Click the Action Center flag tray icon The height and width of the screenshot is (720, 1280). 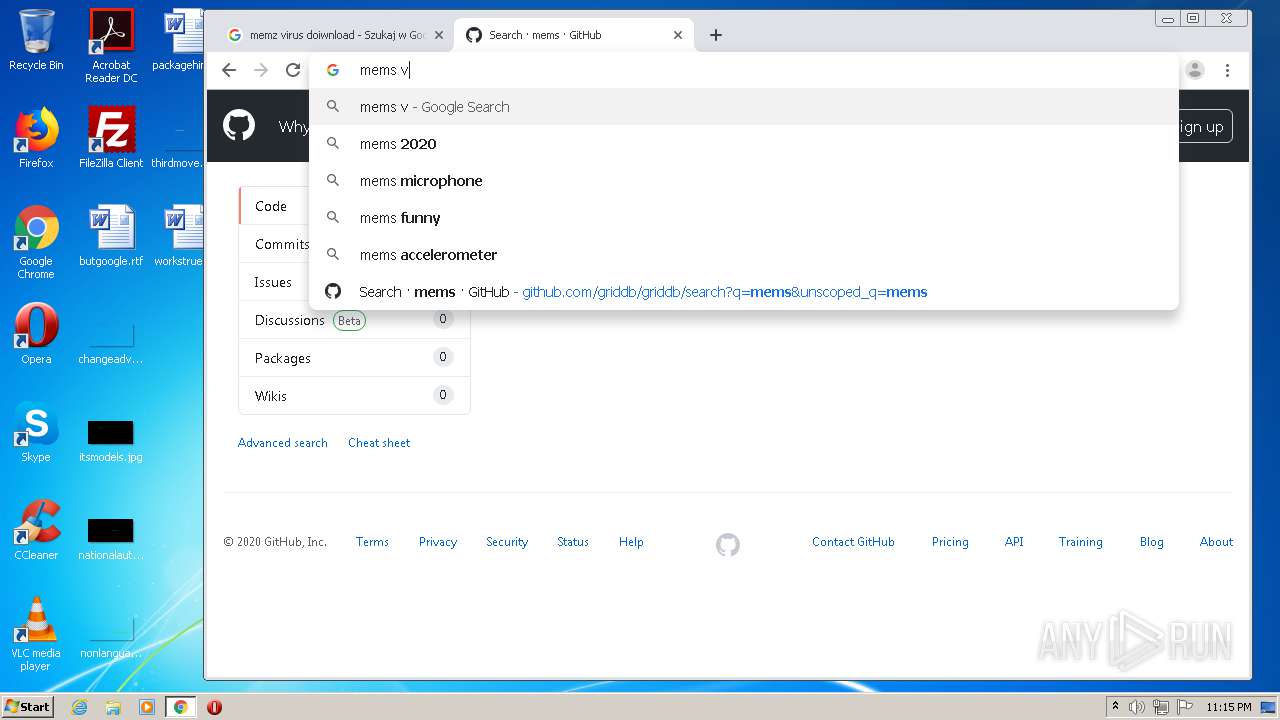click(x=1185, y=707)
